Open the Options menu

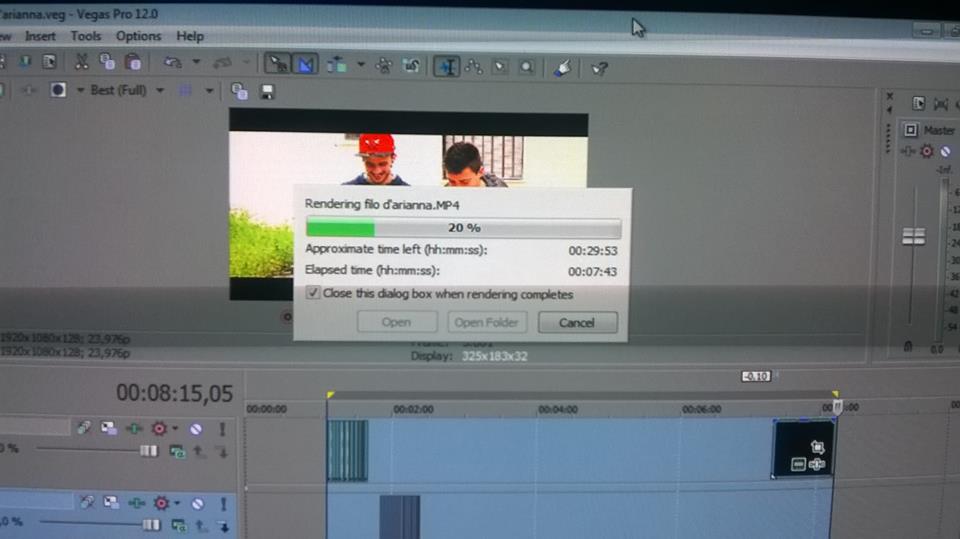tap(138, 36)
